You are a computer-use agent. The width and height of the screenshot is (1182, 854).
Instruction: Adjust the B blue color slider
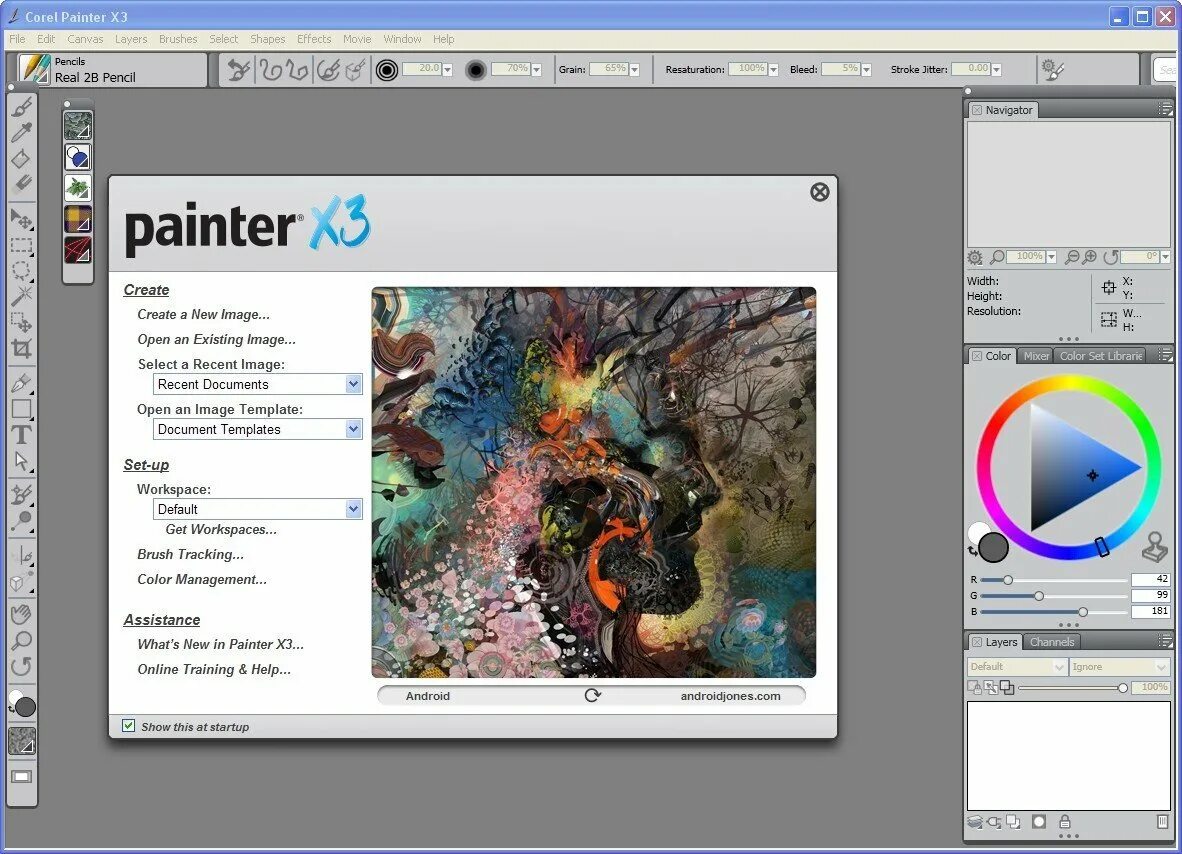coord(1054,611)
